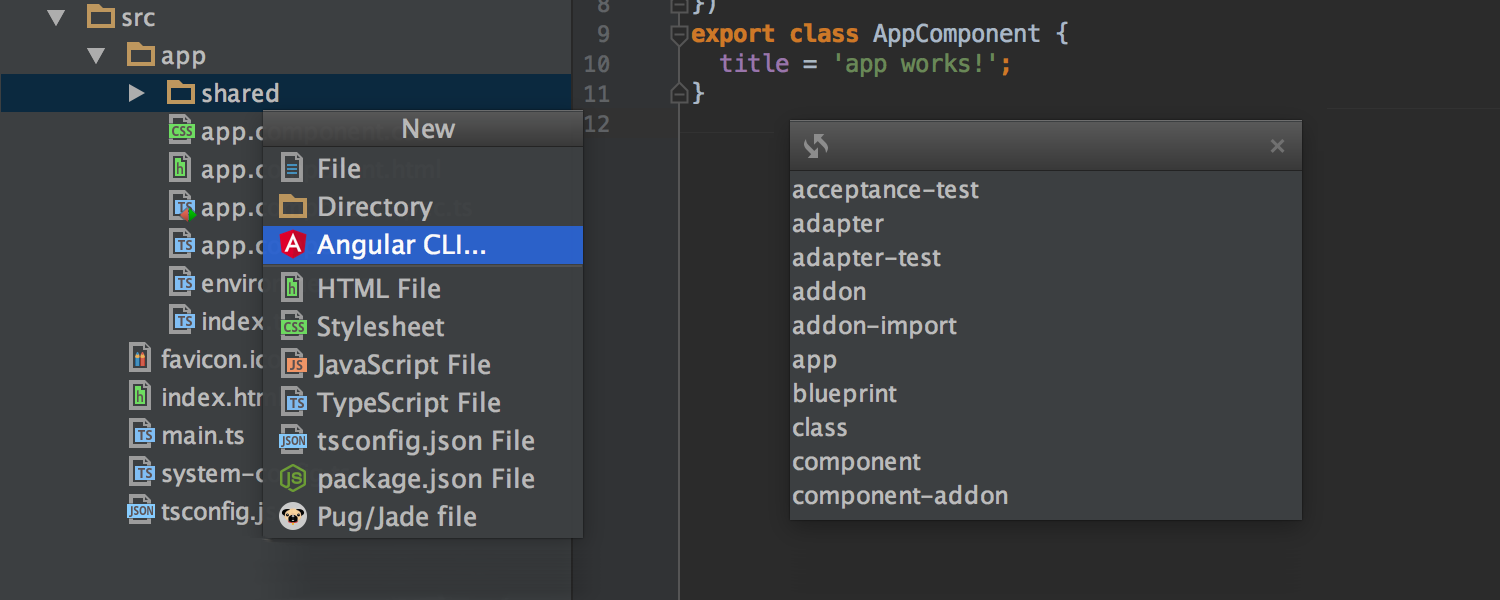Screen dimensions: 1500x600
Task: Click the Stylesheet CSS icon in menu
Action: 293,326
